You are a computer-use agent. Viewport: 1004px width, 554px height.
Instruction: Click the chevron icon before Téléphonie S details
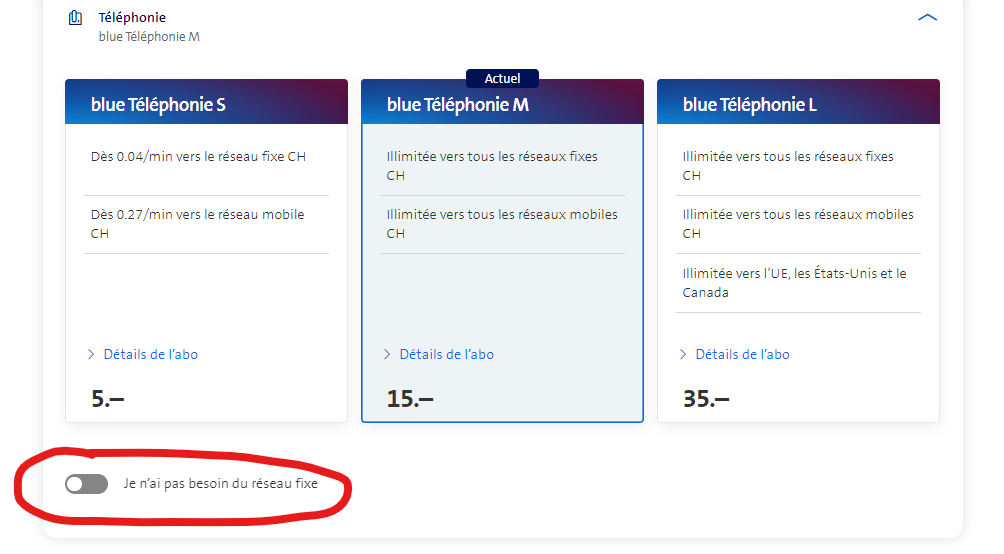coord(91,354)
